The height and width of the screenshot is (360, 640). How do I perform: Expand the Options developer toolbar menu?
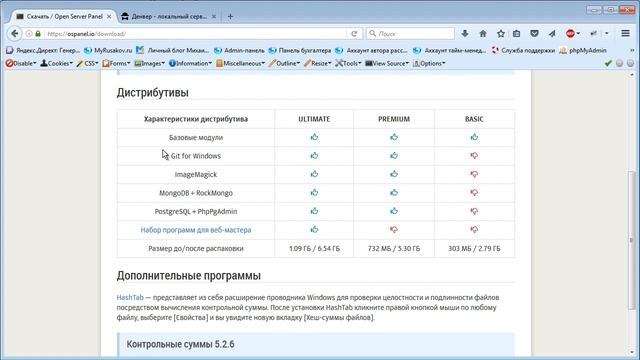click(429, 63)
